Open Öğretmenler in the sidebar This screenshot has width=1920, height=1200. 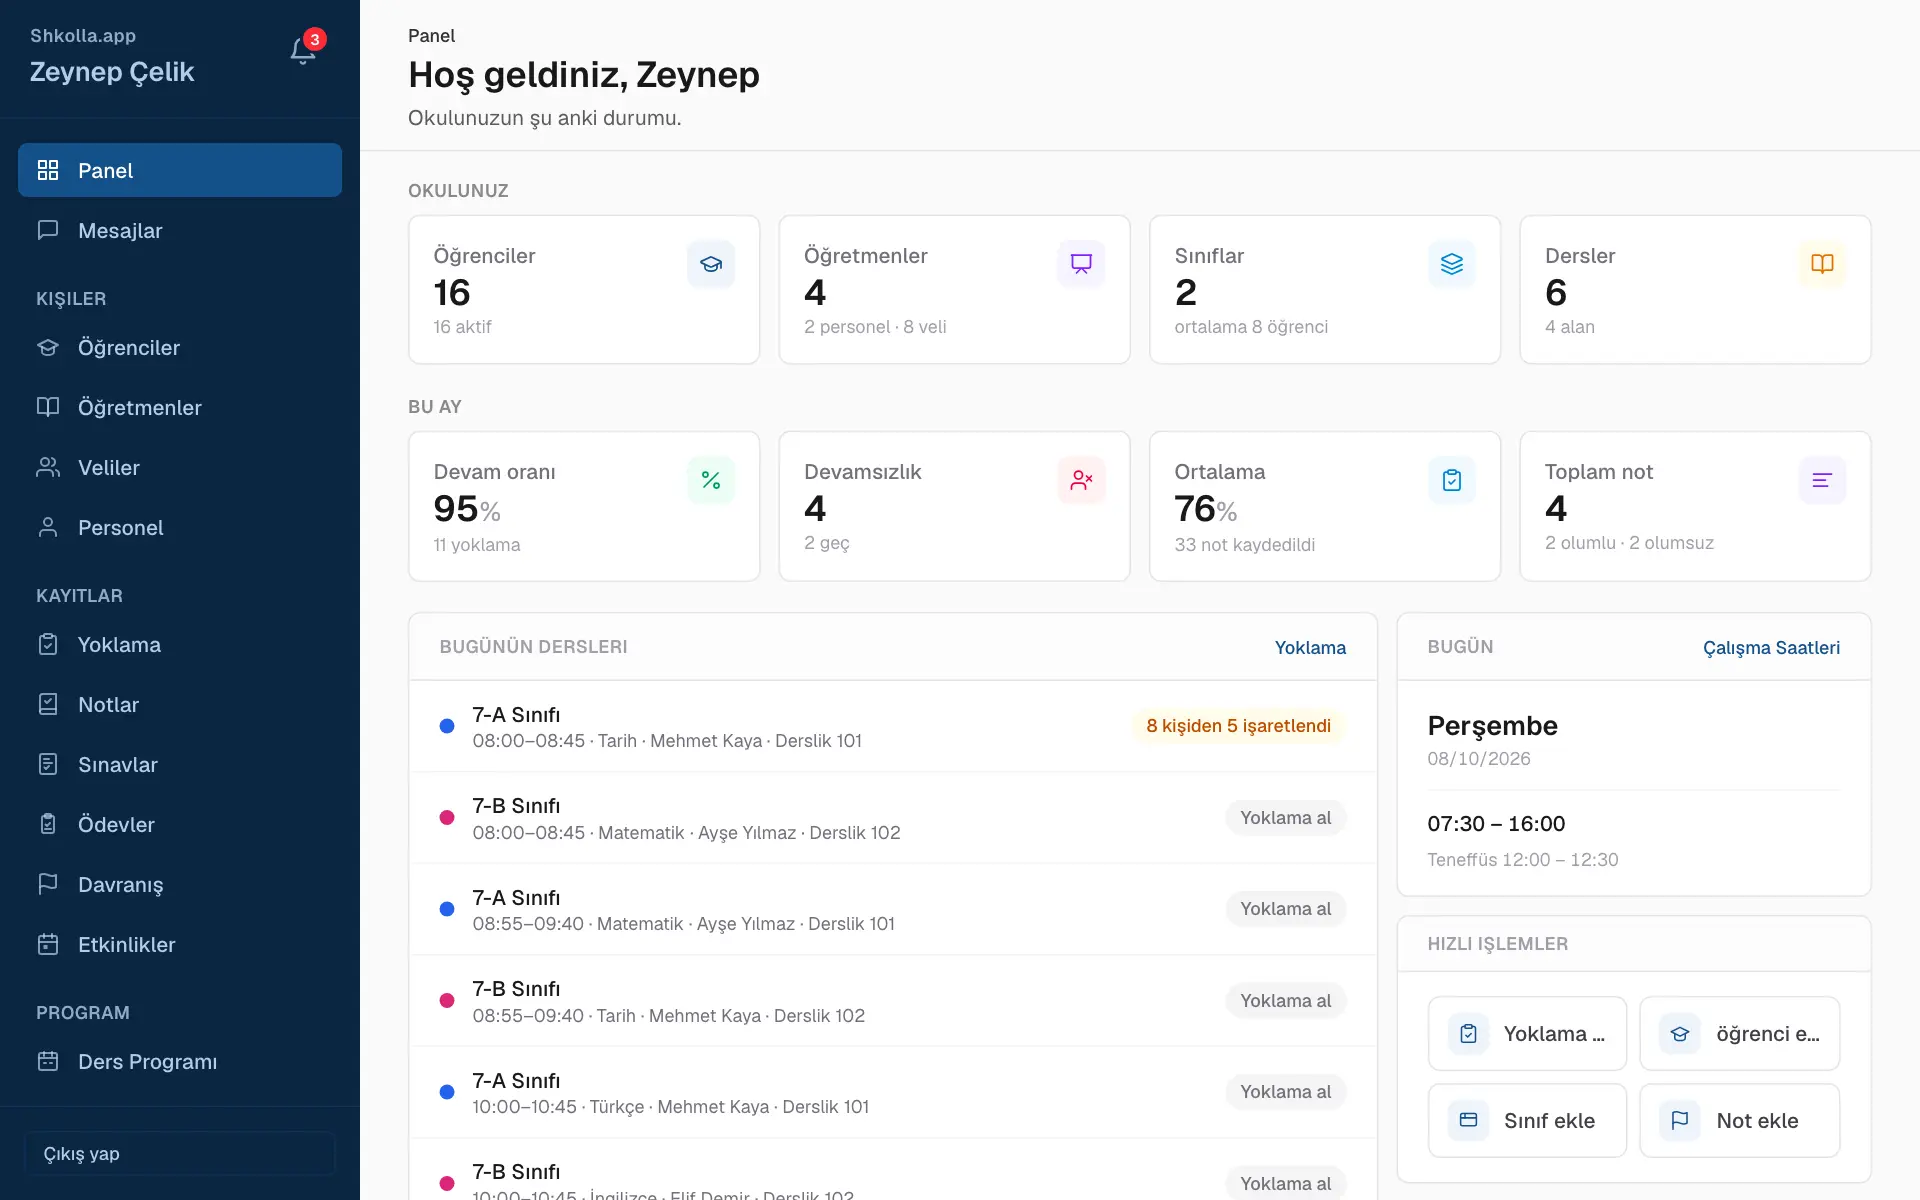(180, 407)
